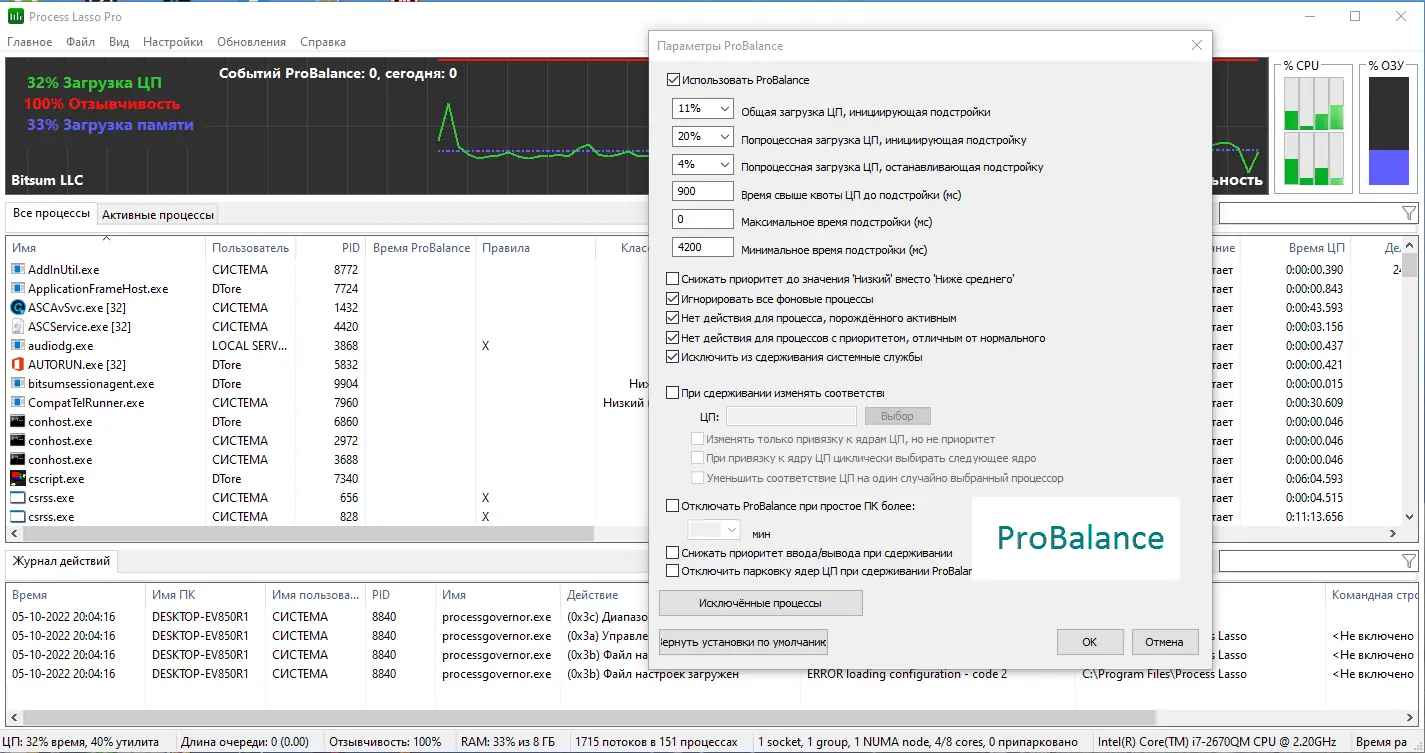1425x753 pixels.
Task: Uncheck 'Исключить из сдерживания системные службы'
Action: click(x=673, y=357)
